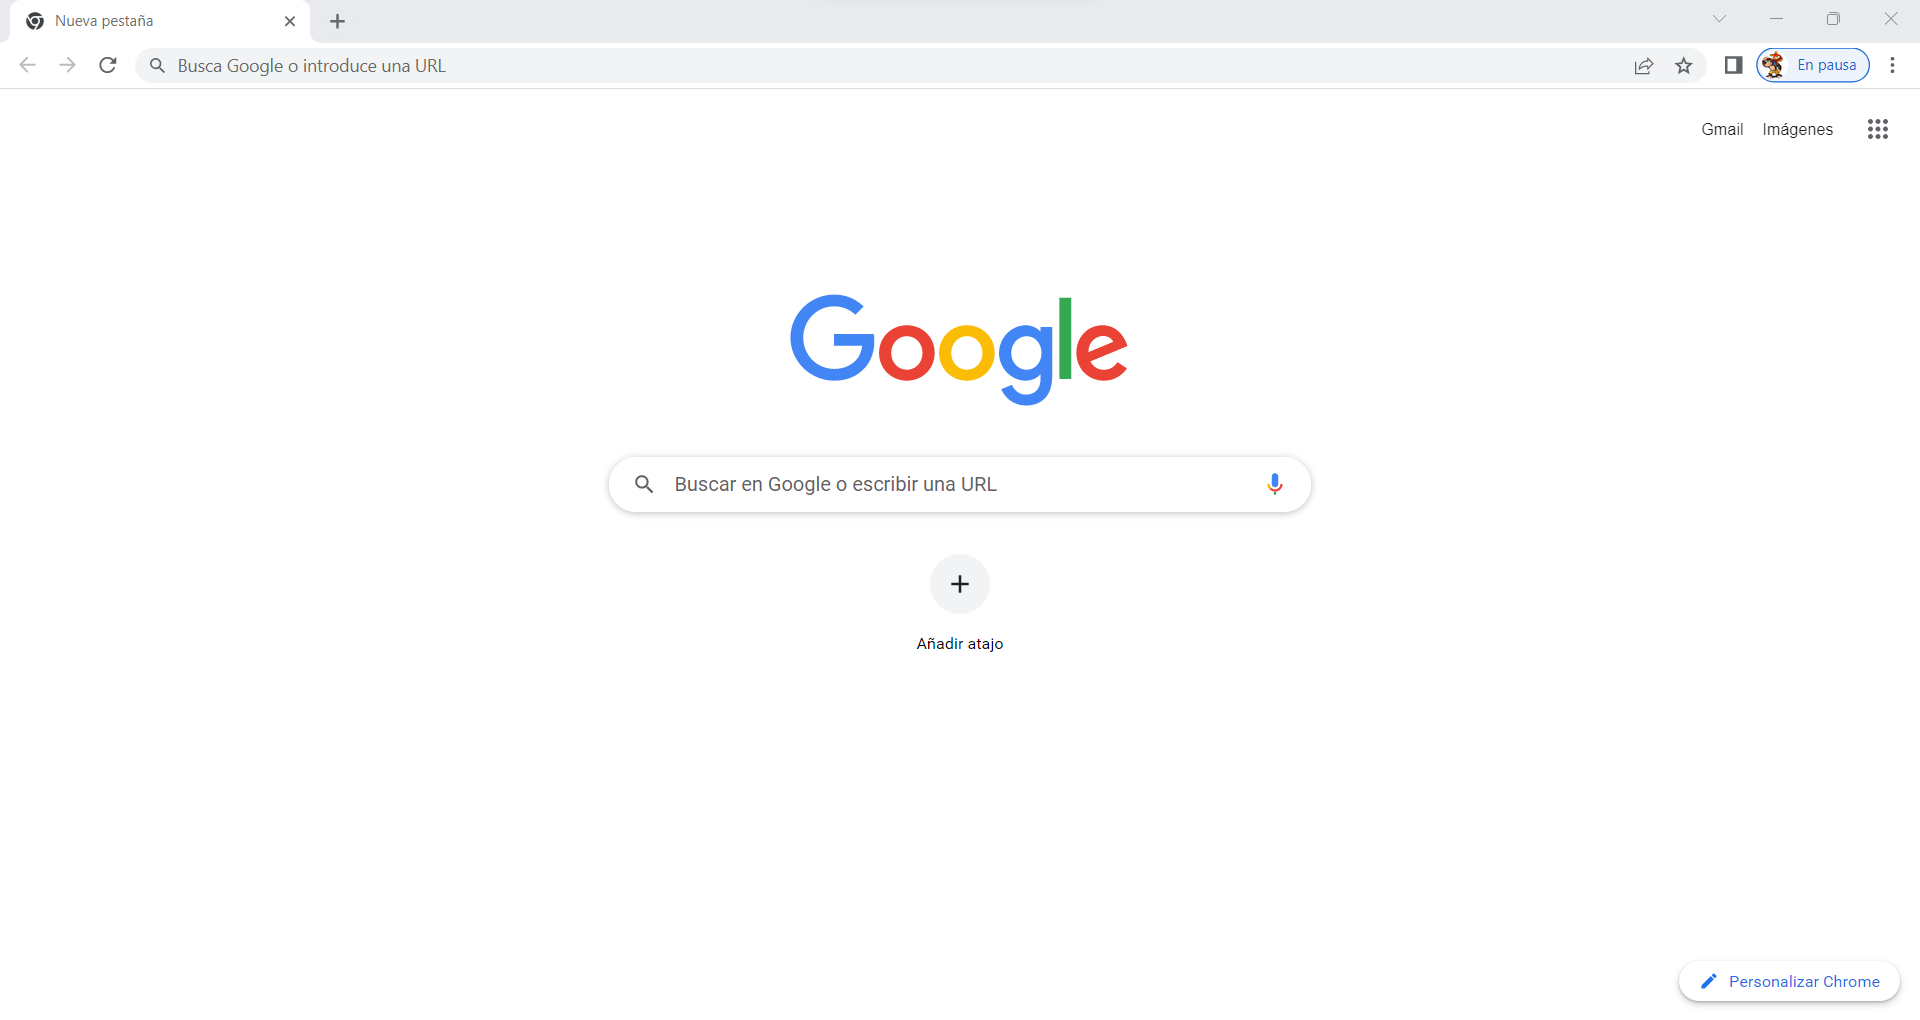Open the En pausa profile button
This screenshot has width=1920, height=1020.
pos(1813,65)
